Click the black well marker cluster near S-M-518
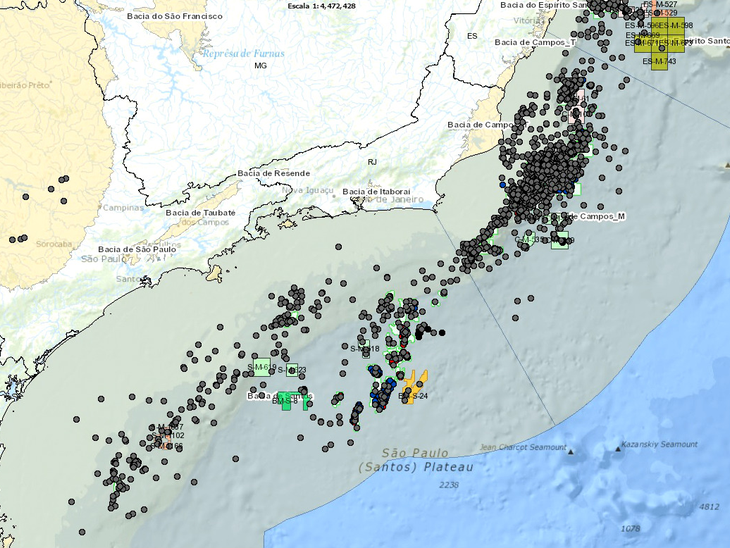 pyautogui.click(x=430, y=330)
